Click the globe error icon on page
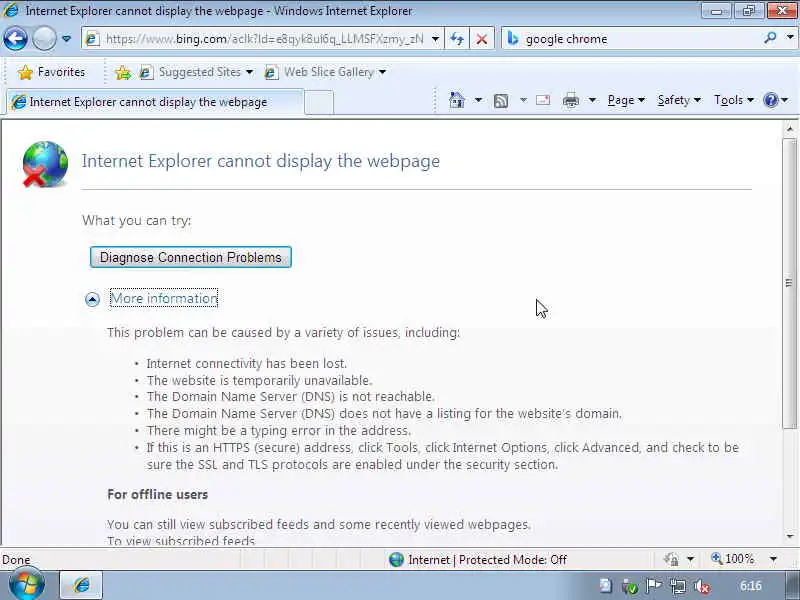This screenshot has width=800, height=600. (45, 164)
